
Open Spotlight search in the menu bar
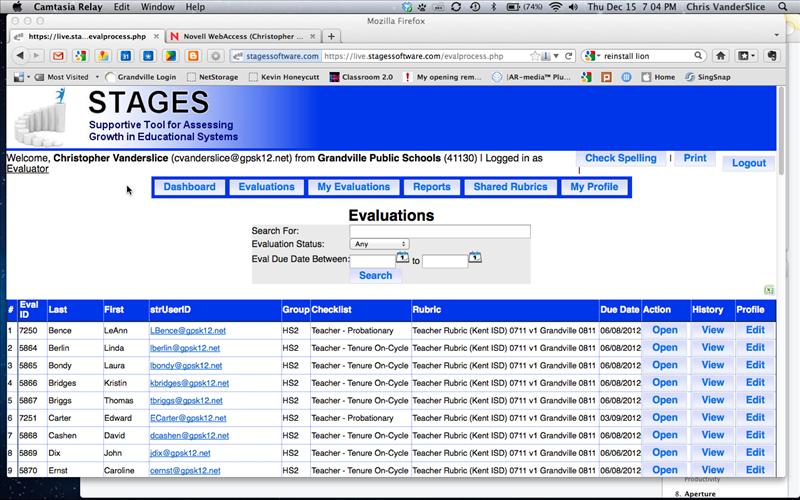(x=783, y=7)
